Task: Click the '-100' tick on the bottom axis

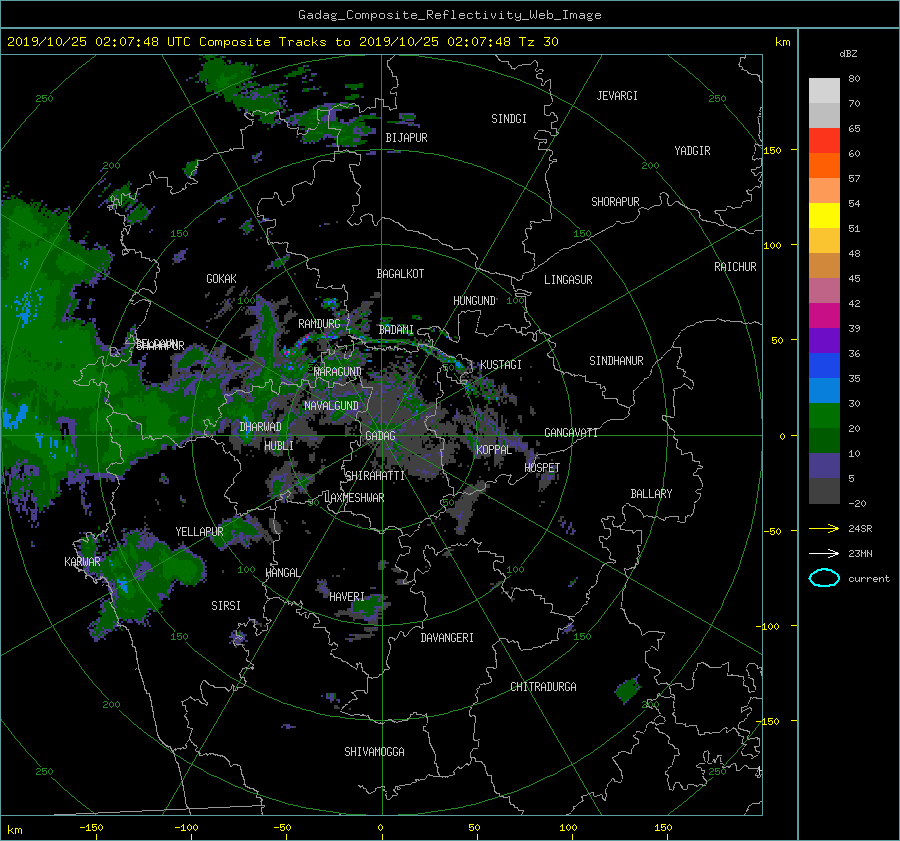Action: (x=185, y=828)
